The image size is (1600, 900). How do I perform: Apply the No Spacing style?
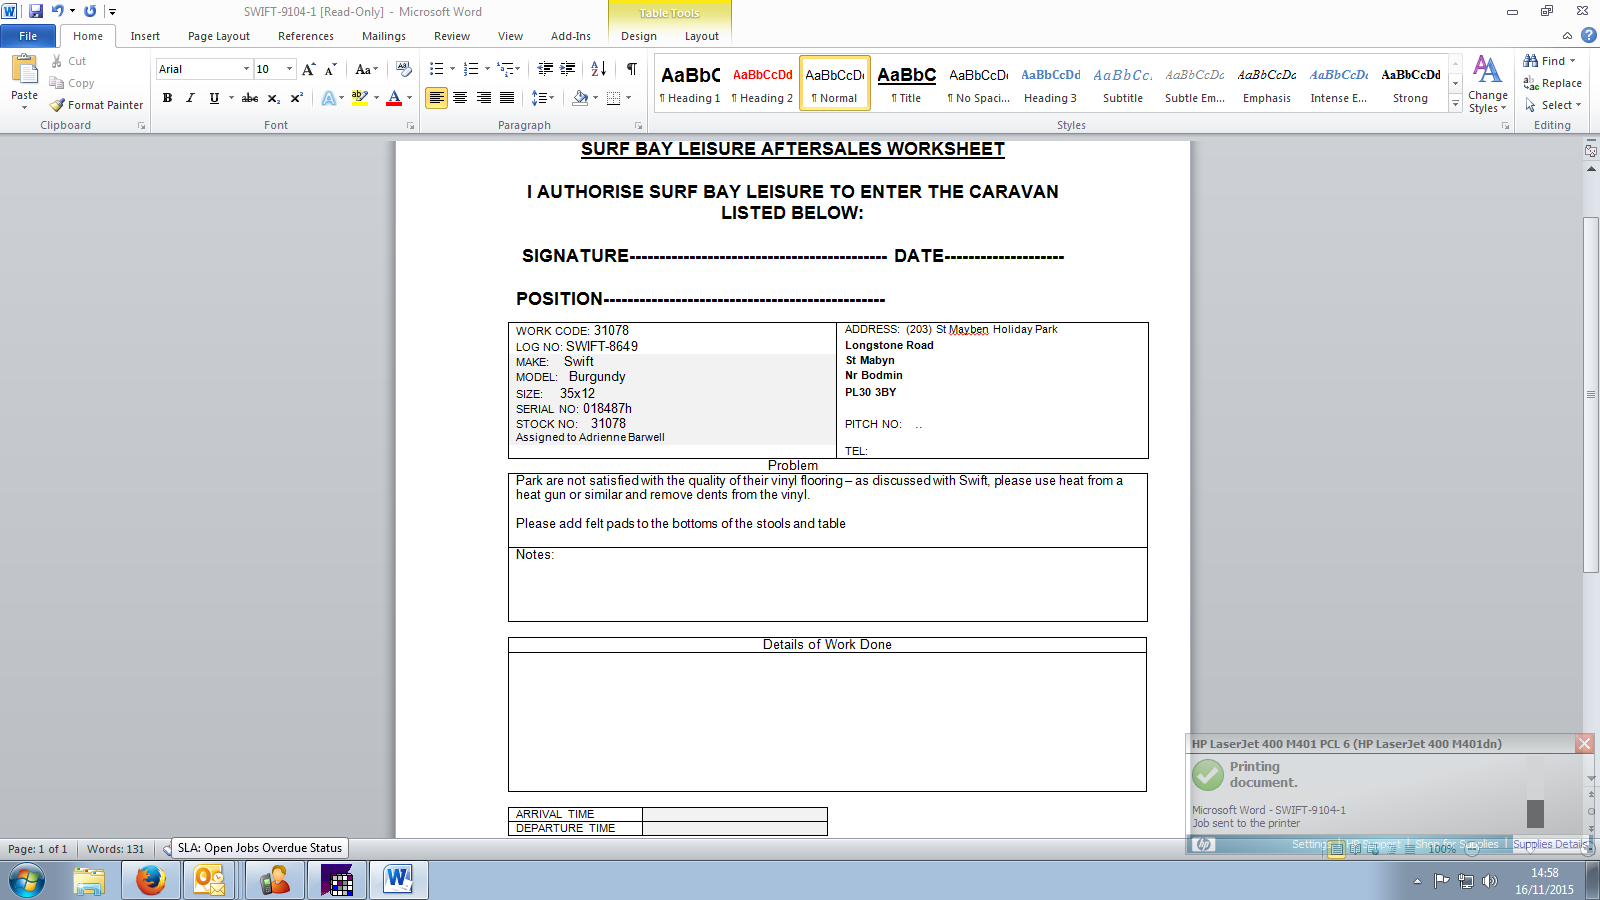(978, 83)
